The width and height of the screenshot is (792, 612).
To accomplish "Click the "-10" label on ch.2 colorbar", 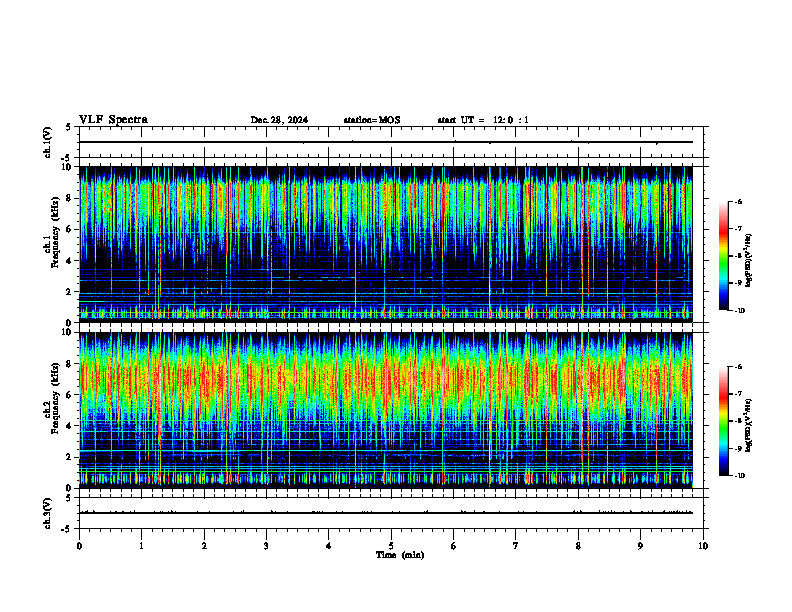I will tap(738, 476).
